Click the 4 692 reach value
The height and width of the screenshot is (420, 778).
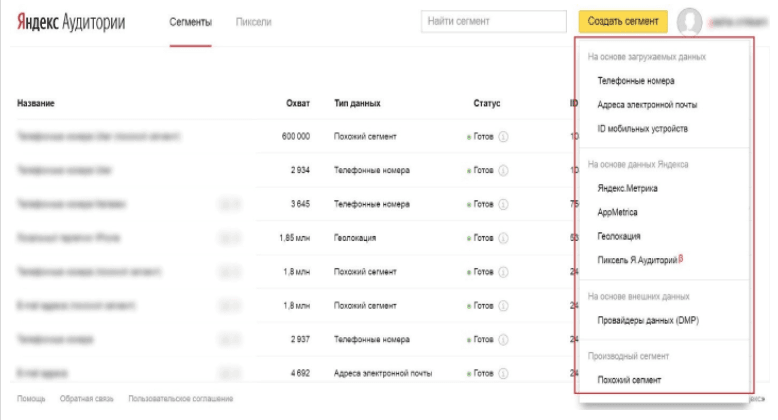coord(300,373)
